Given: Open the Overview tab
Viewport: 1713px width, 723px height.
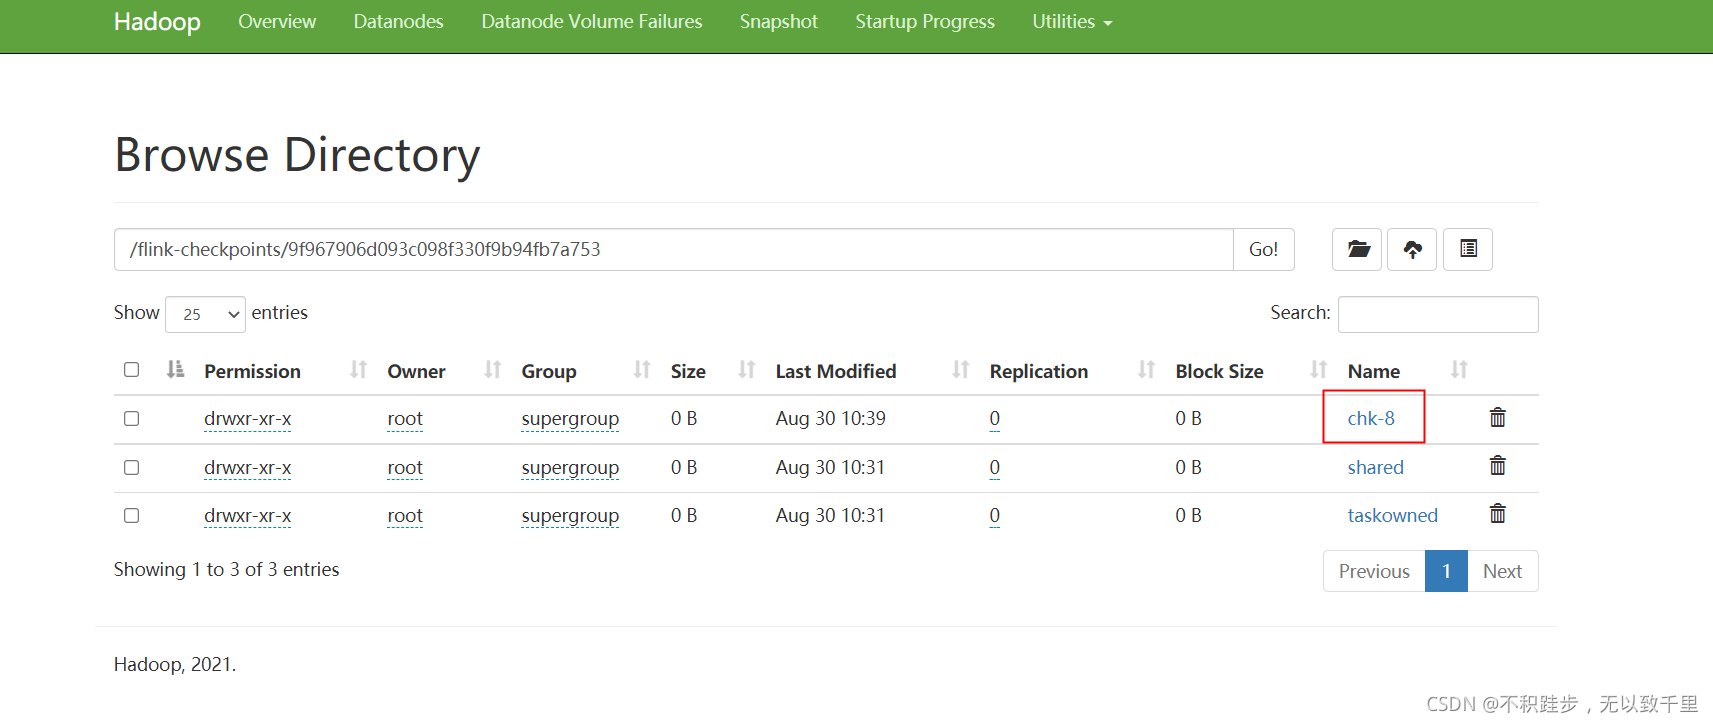Looking at the screenshot, I should coord(277,21).
